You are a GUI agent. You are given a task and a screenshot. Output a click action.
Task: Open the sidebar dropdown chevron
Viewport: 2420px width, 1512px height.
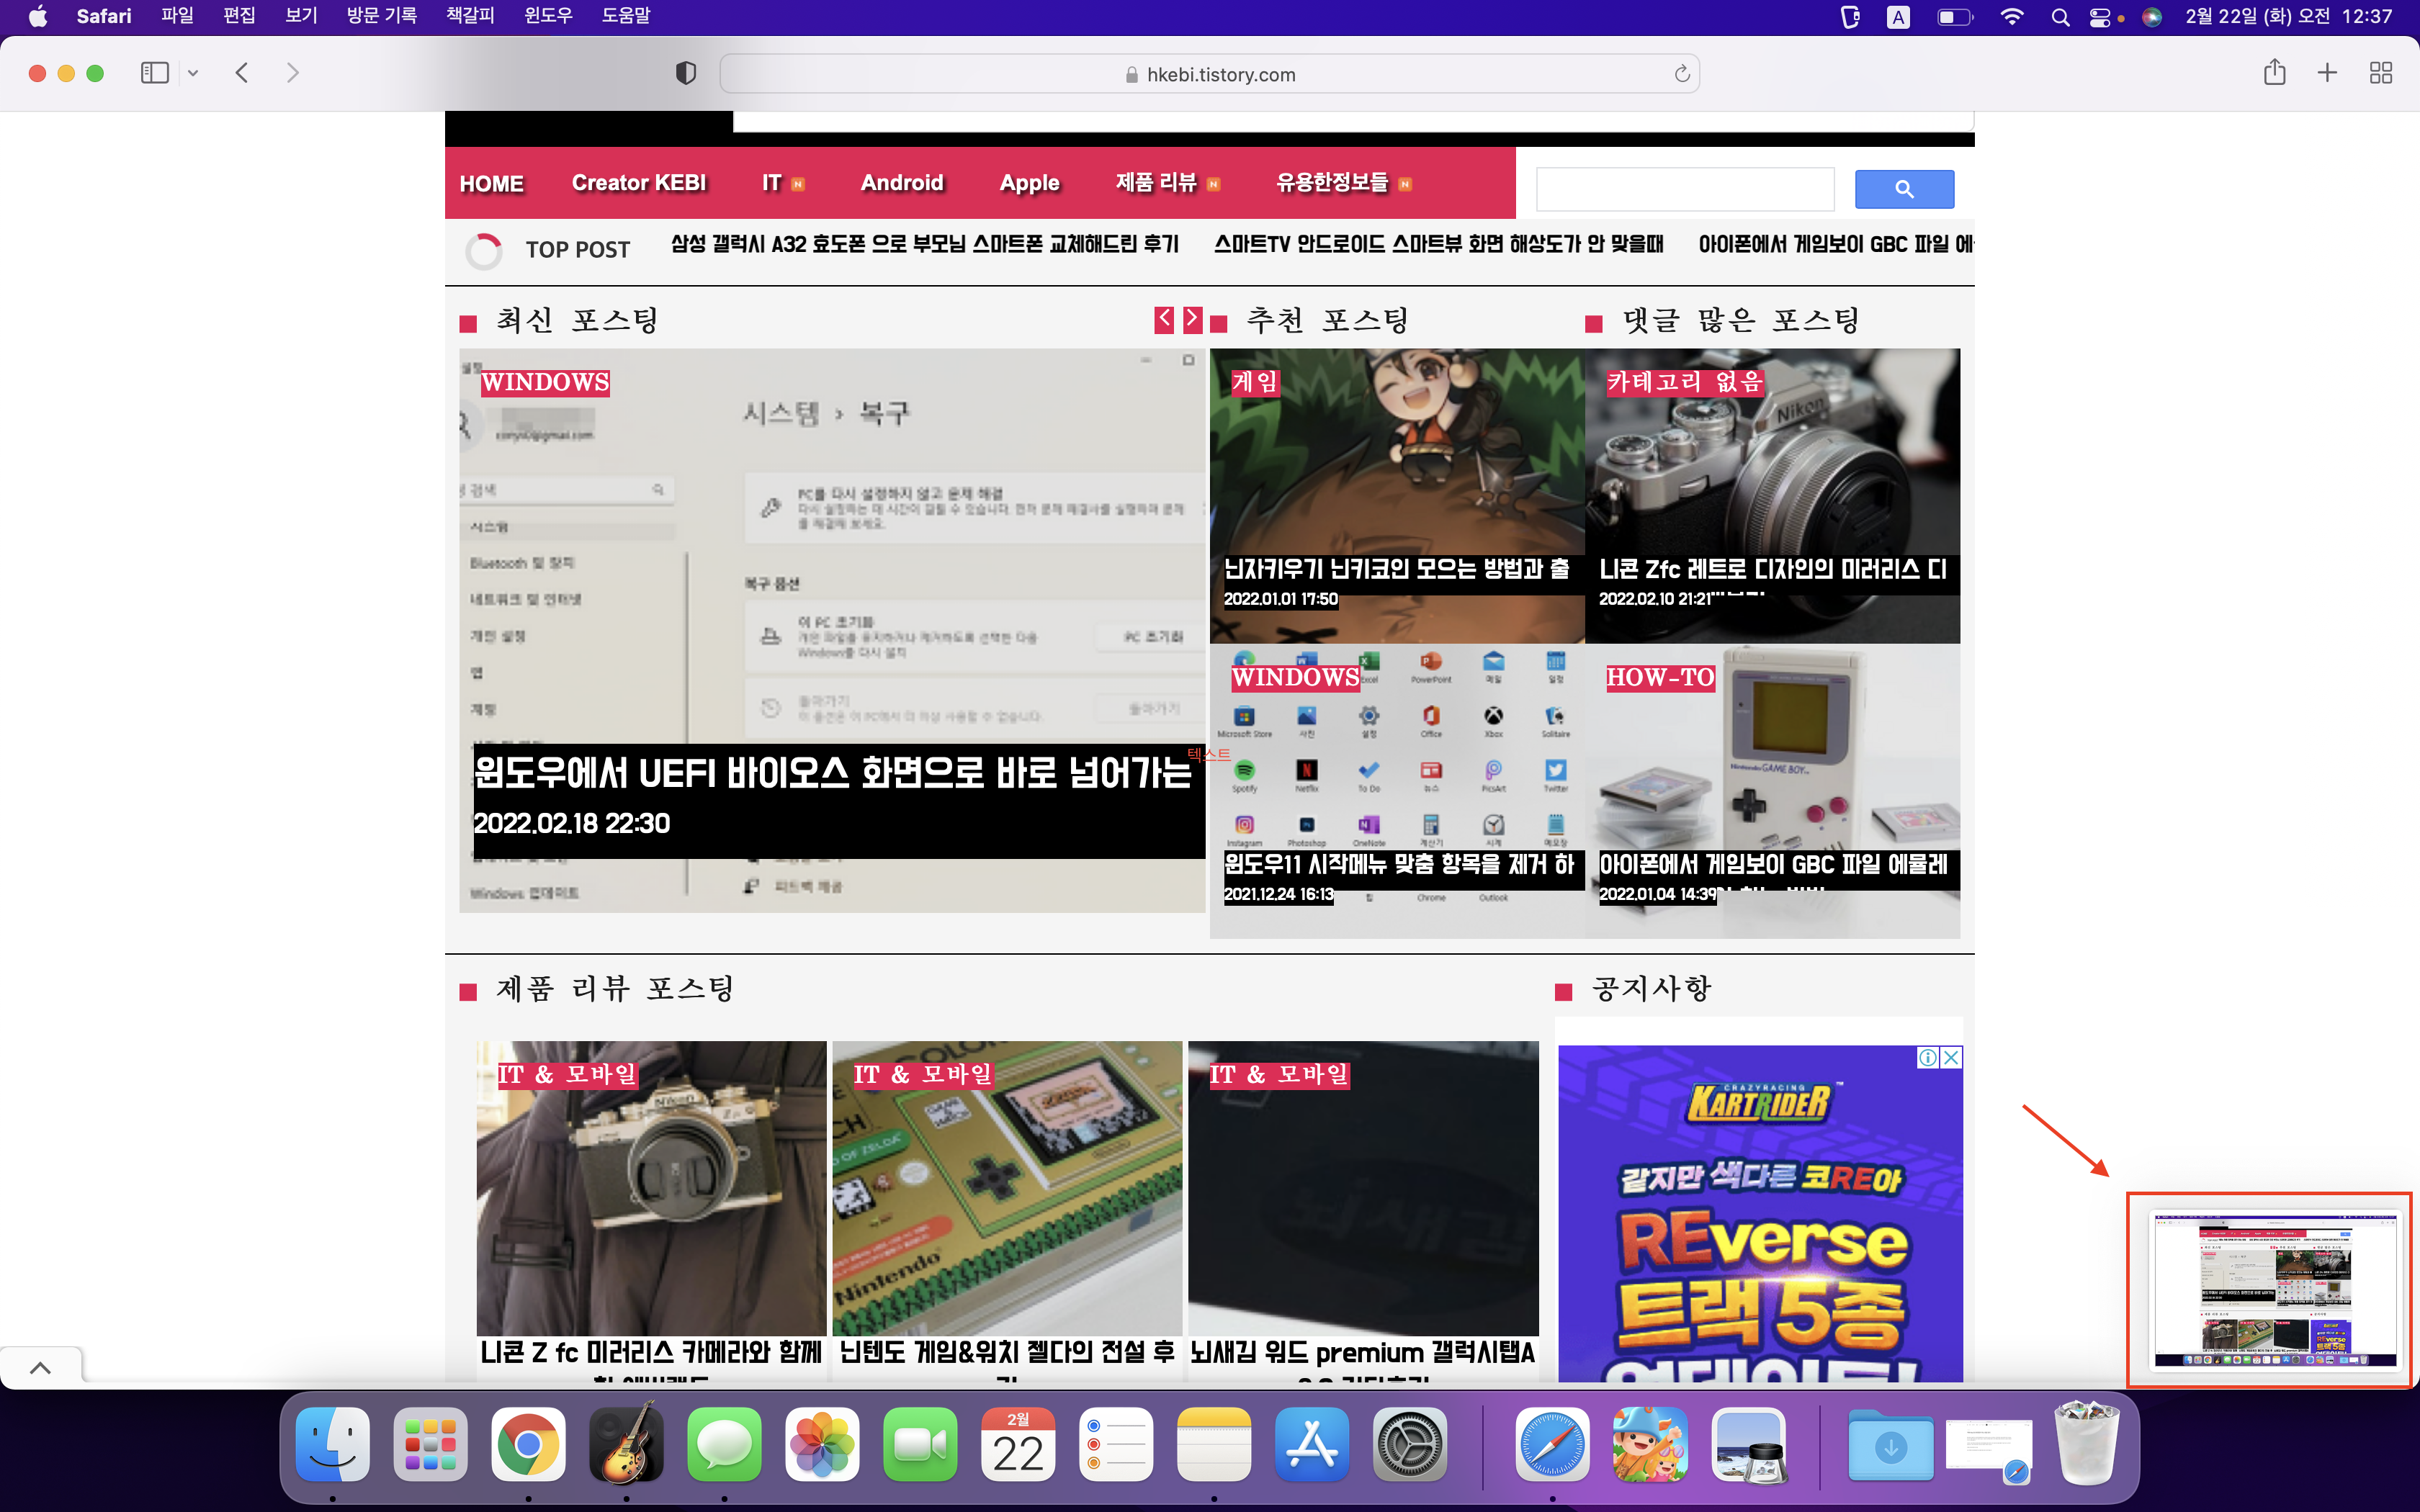coord(193,73)
